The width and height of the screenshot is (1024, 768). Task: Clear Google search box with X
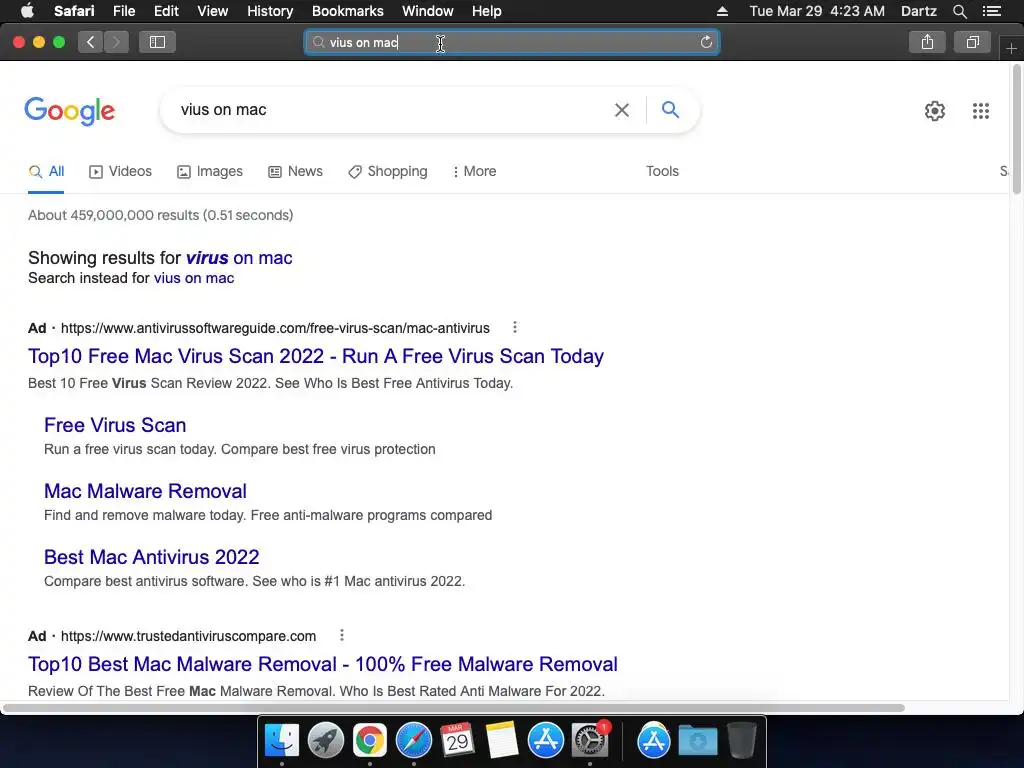pyautogui.click(x=622, y=110)
